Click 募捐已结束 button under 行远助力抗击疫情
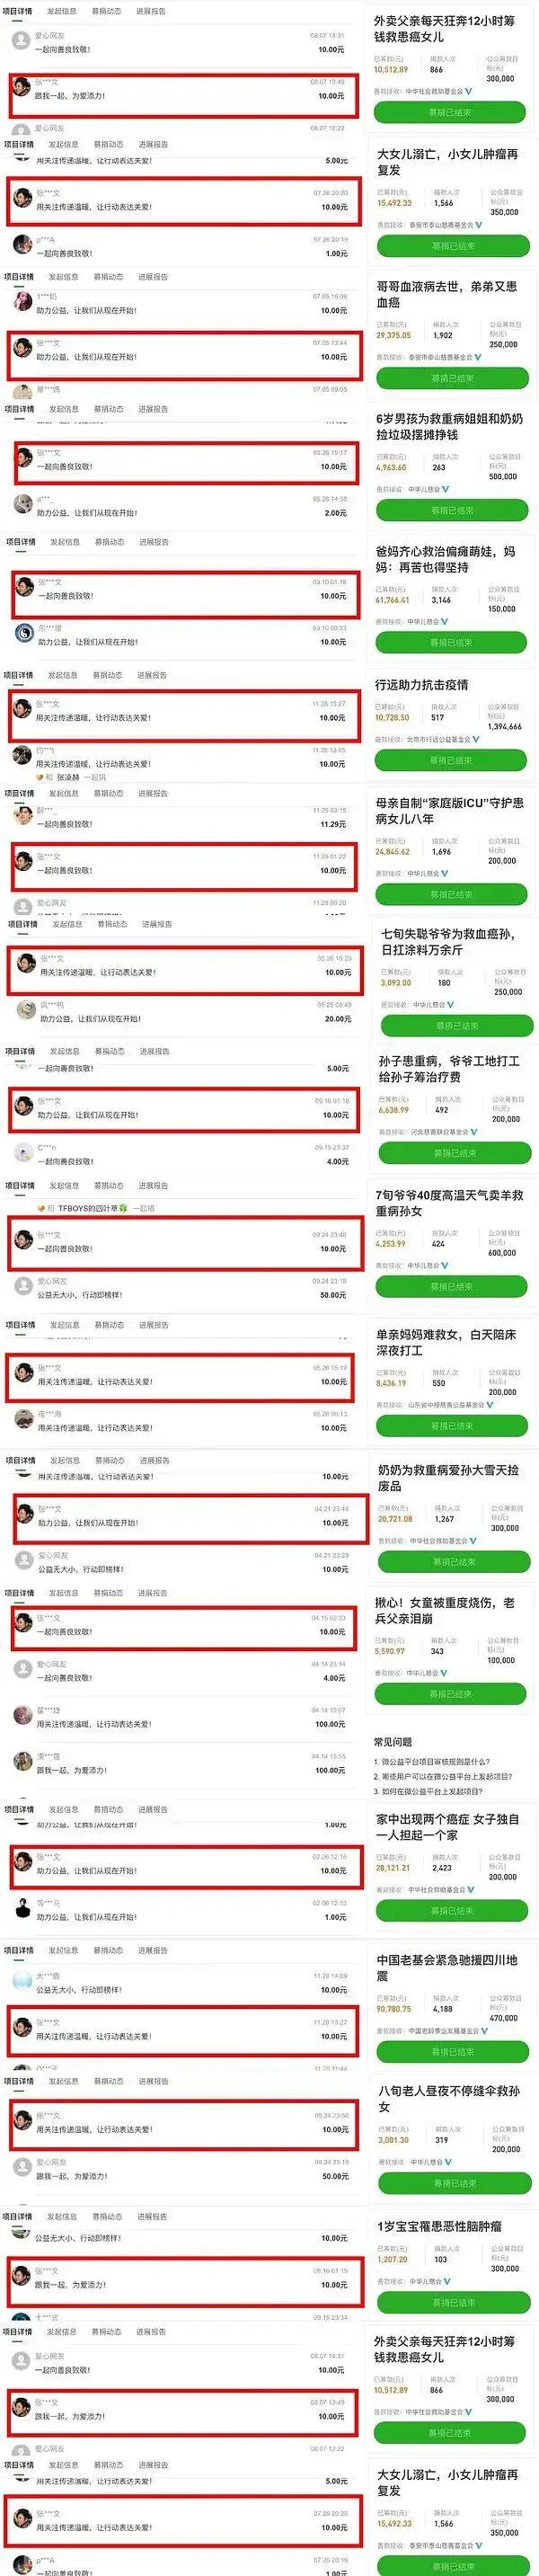 451,761
